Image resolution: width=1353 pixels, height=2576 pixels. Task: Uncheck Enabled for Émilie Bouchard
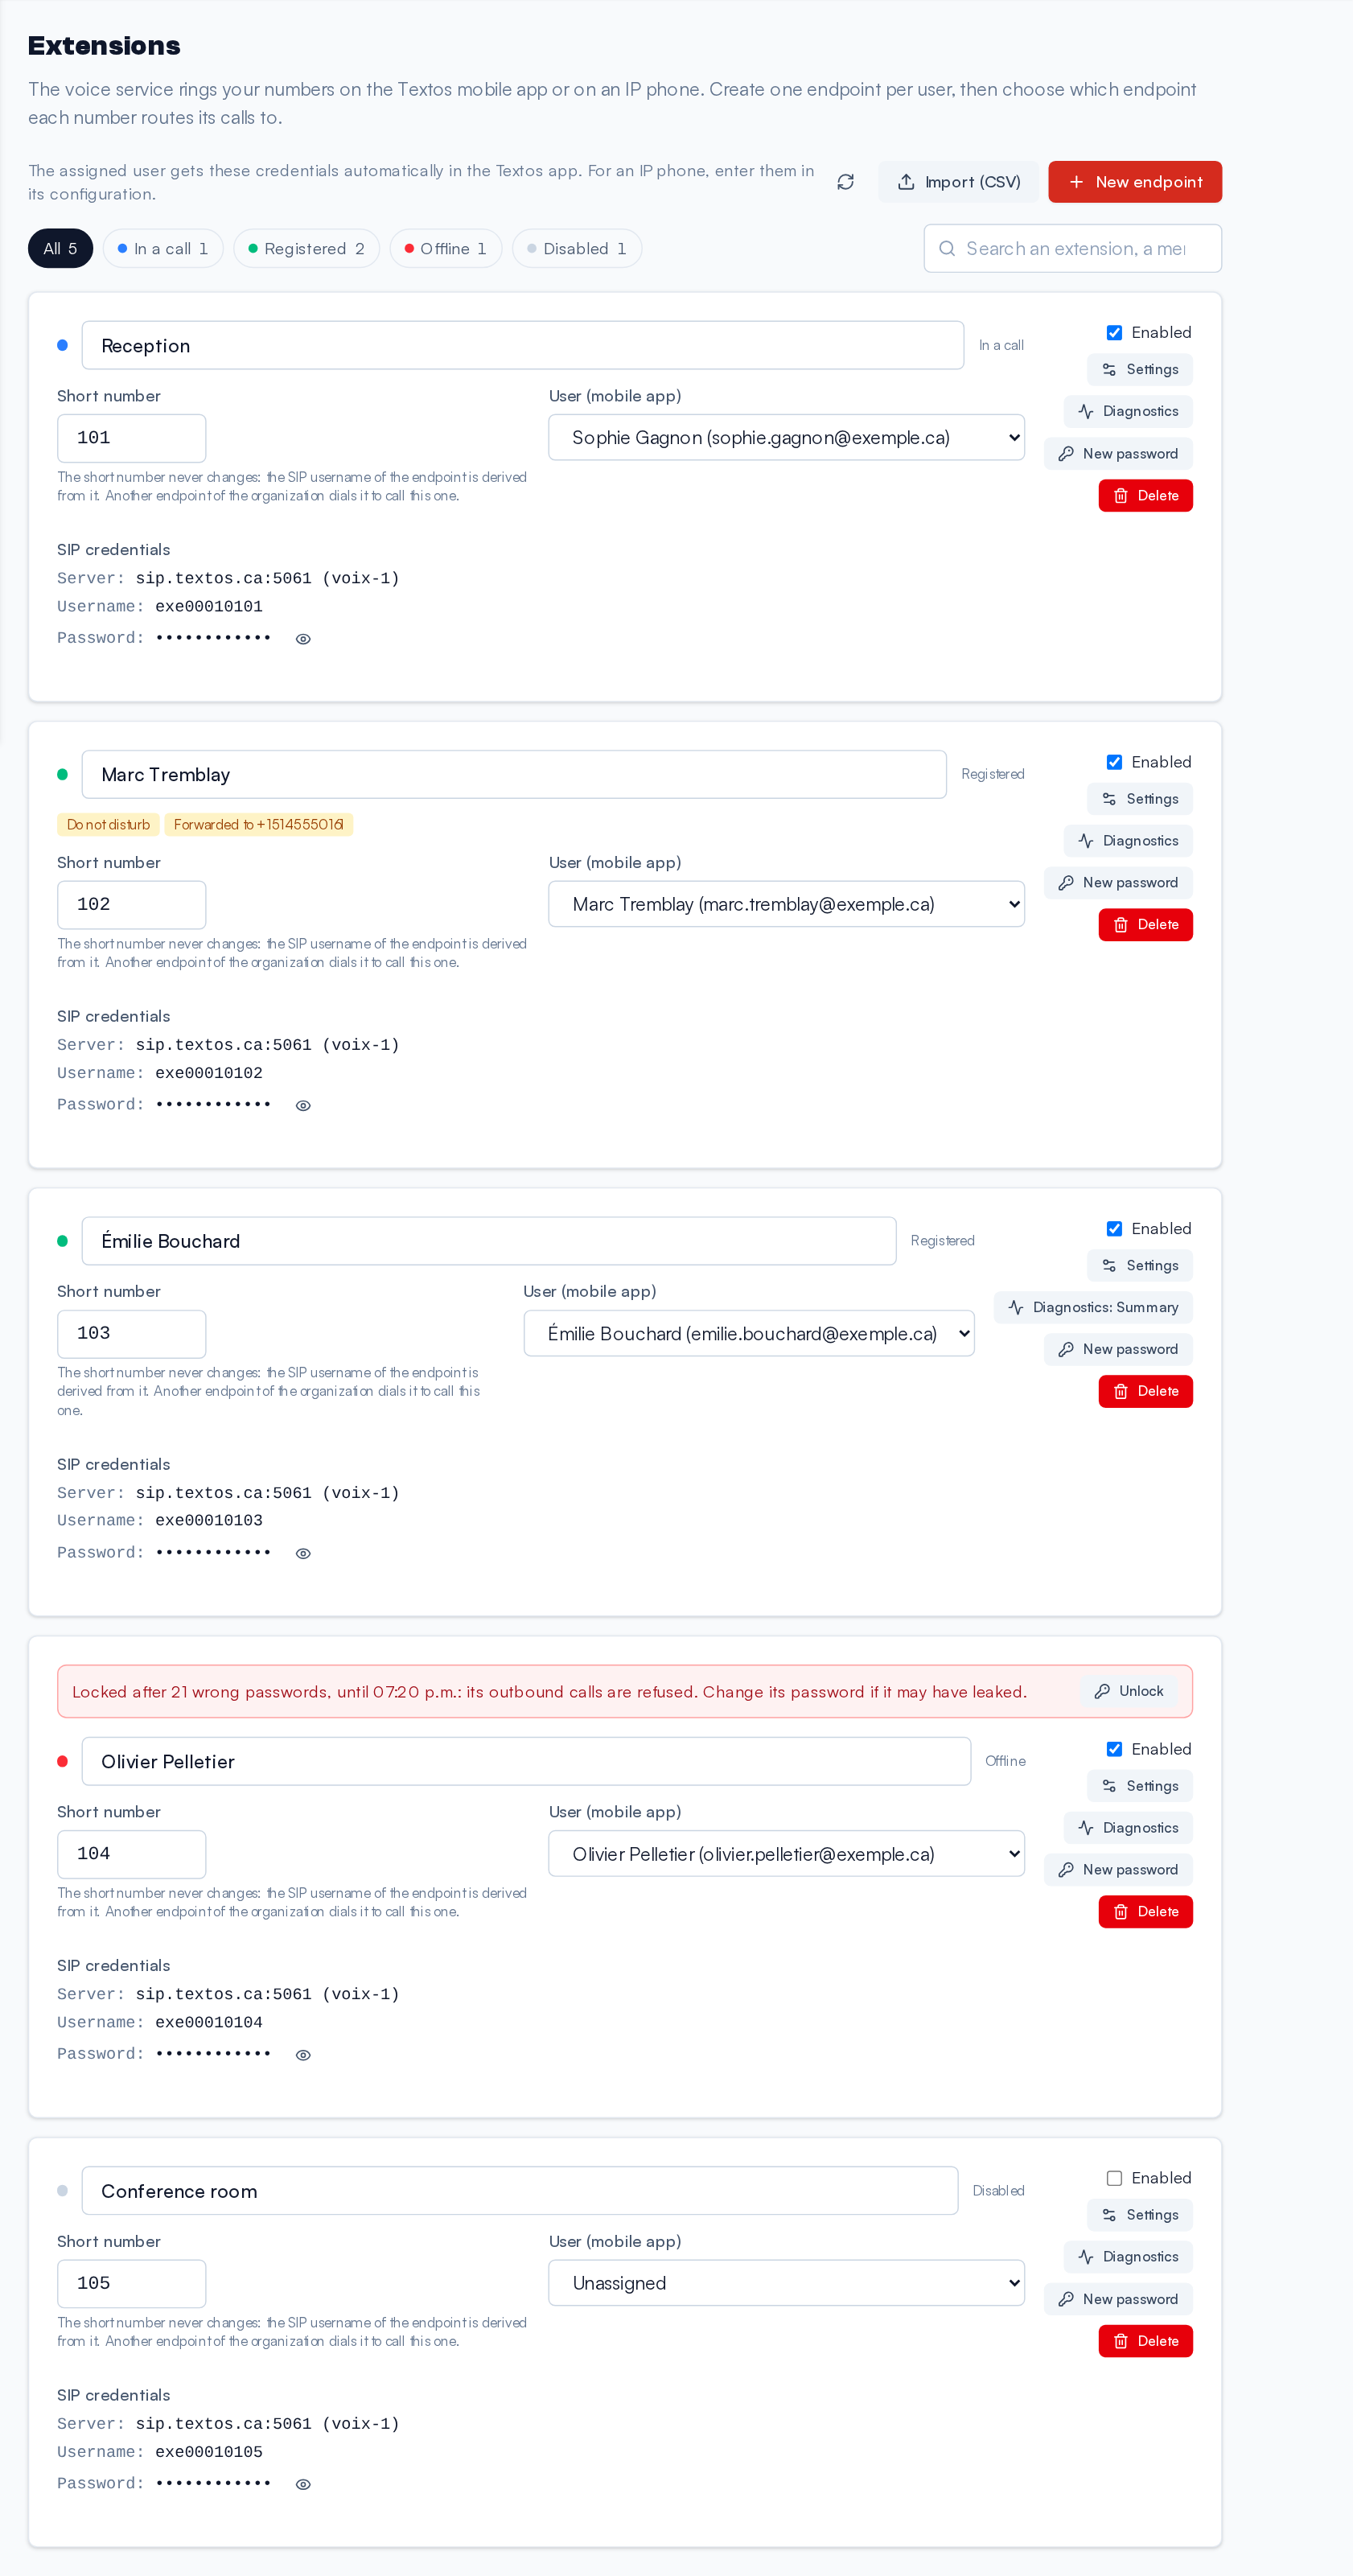(x=1114, y=1229)
